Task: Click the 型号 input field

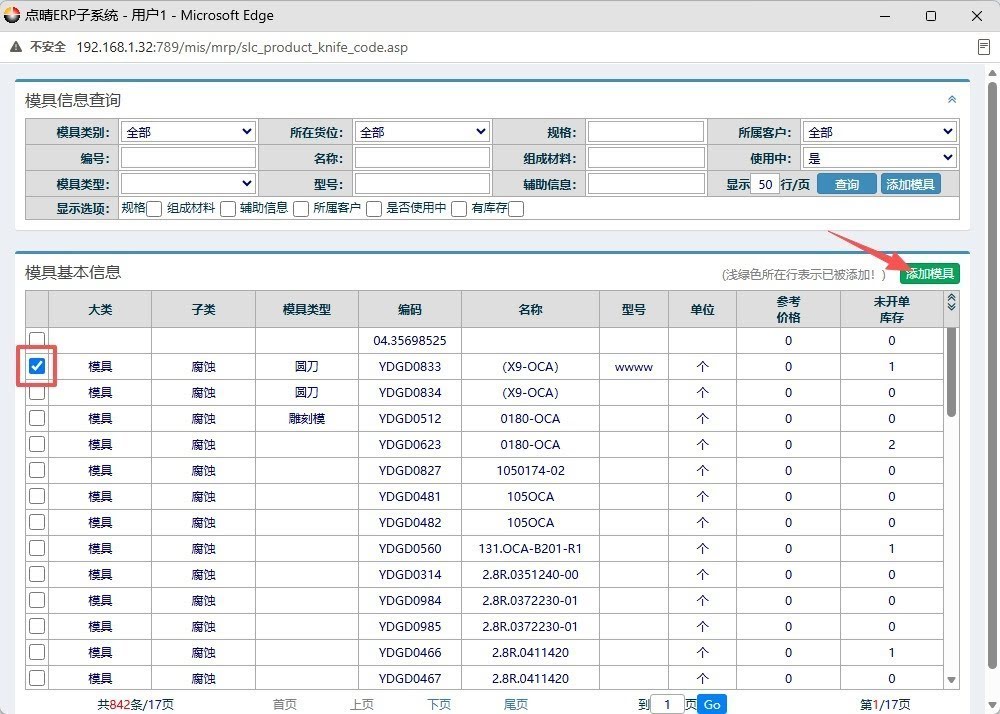Action: coord(422,184)
